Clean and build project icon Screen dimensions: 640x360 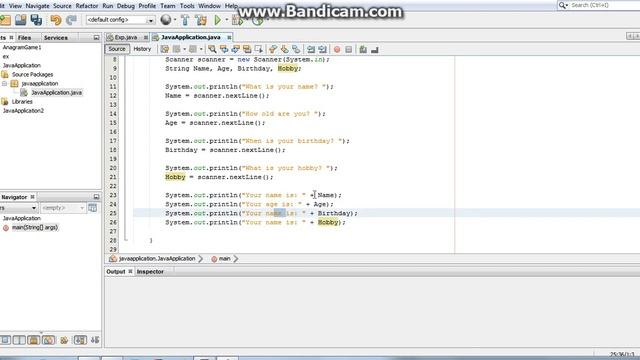201,20
